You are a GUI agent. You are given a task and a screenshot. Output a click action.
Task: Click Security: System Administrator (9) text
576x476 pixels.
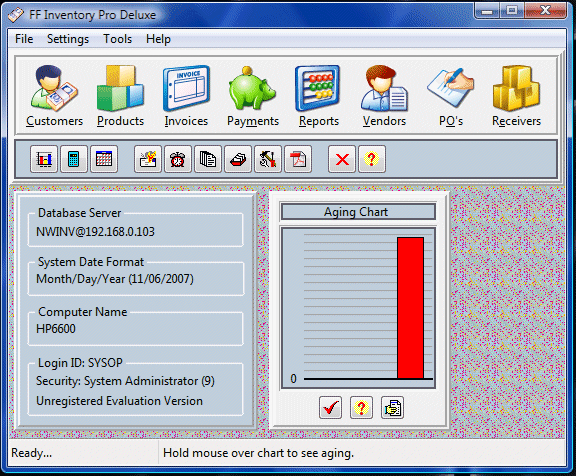click(125, 381)
